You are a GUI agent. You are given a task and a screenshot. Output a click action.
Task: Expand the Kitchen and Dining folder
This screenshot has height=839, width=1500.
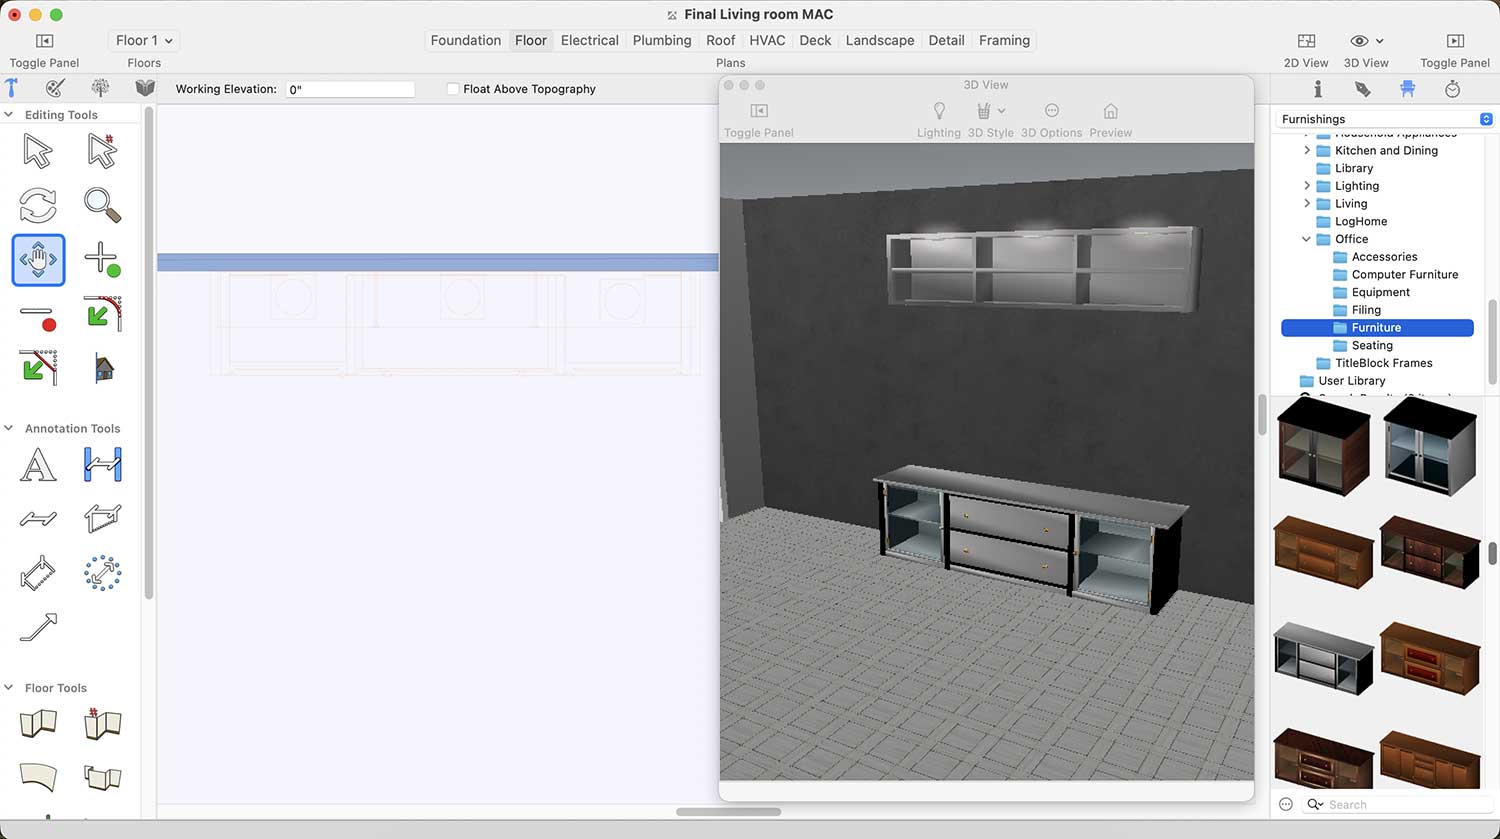(x=1307, y=151)
